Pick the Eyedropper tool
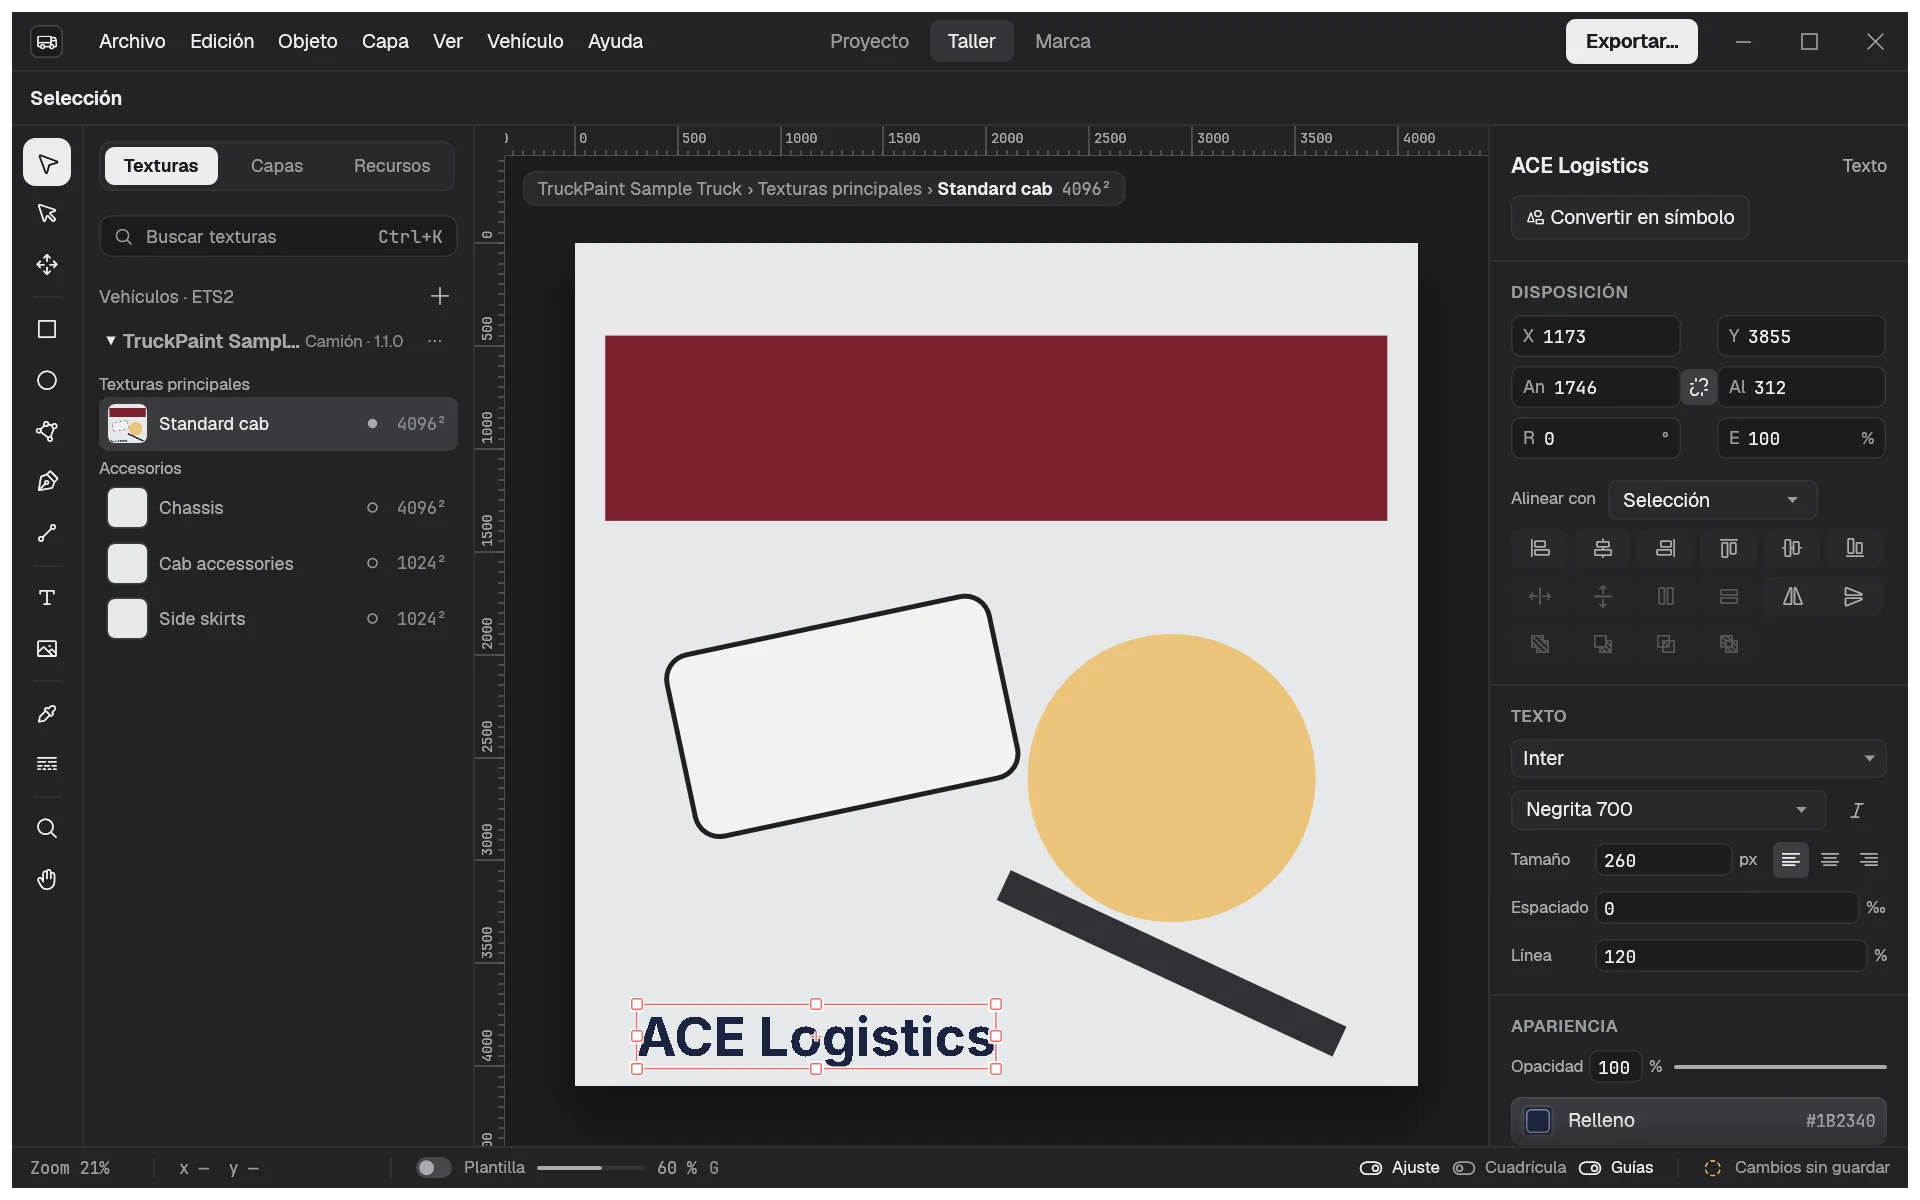Image resolution: width=1920 pixels, height=1200 pixels. pos(47,713)
